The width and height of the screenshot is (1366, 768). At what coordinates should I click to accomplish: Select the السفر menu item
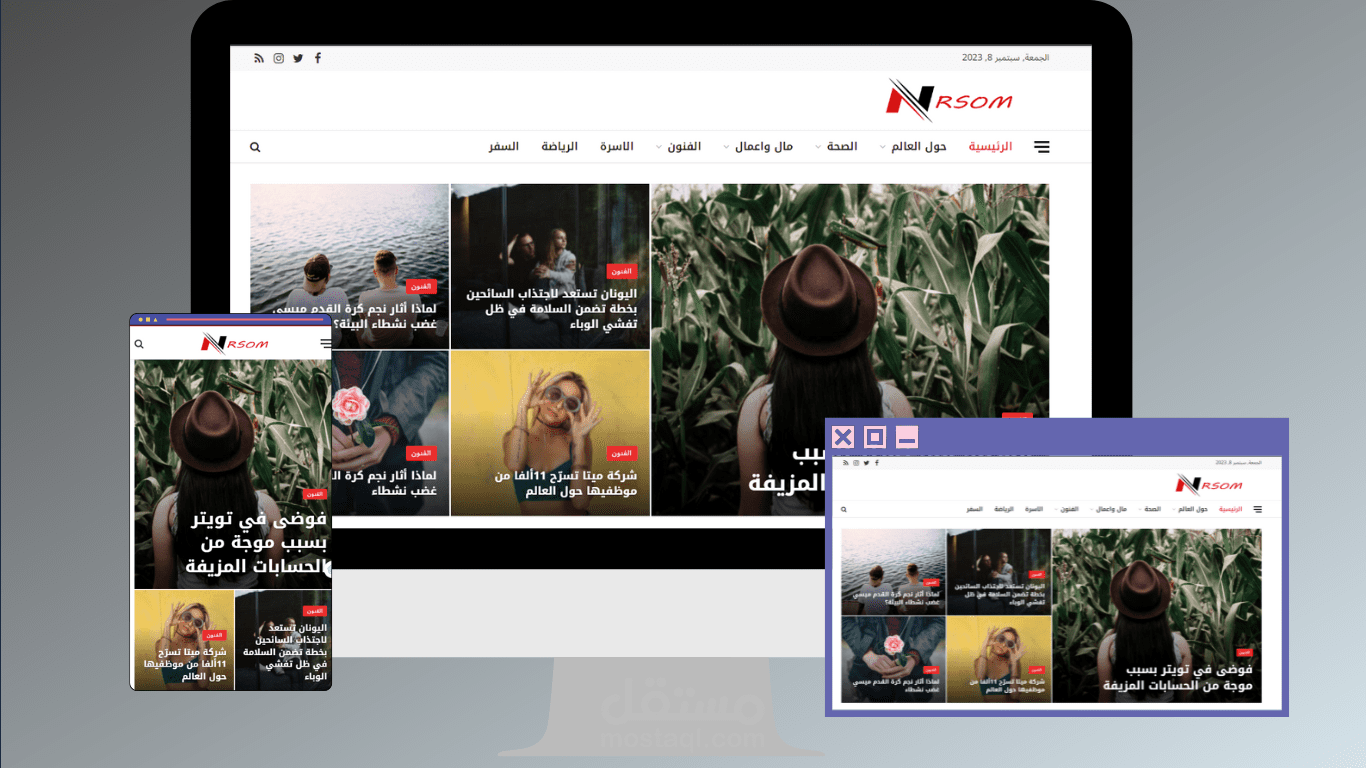point(505,146)
